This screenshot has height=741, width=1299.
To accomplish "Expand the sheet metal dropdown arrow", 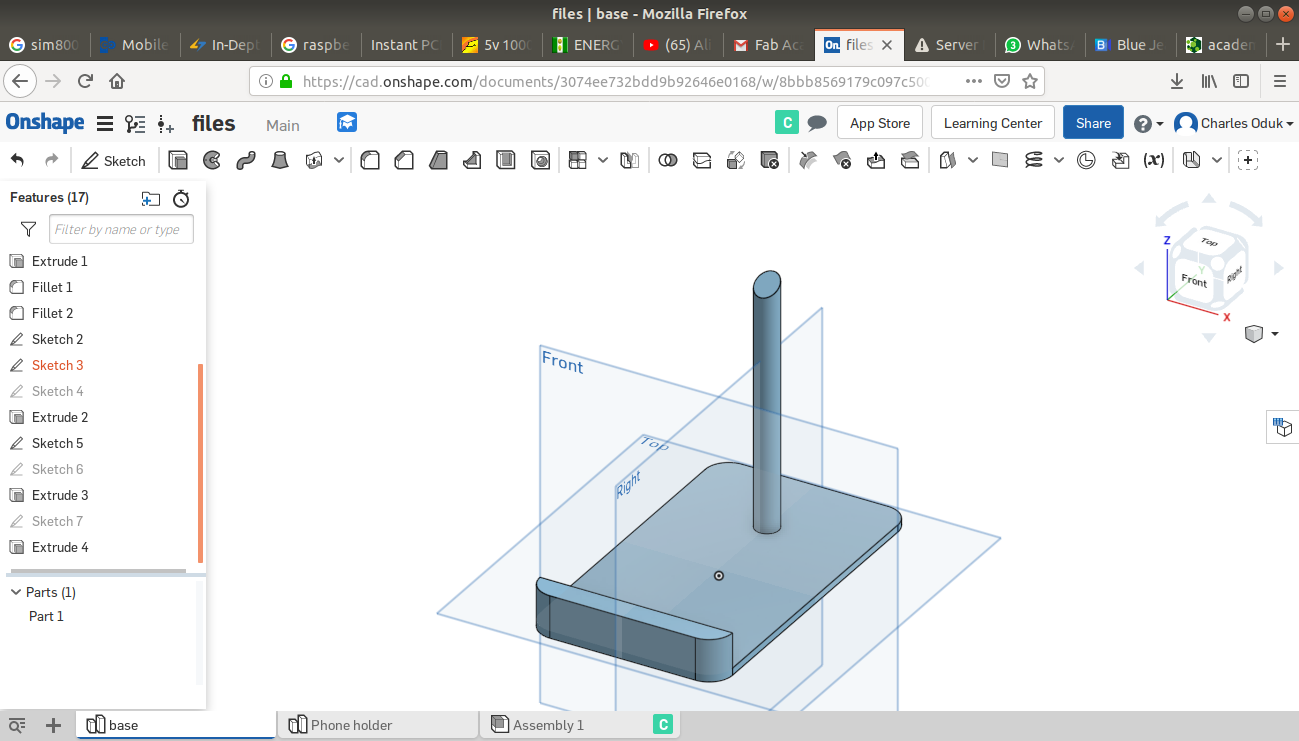I will (x=1216, y=160).
